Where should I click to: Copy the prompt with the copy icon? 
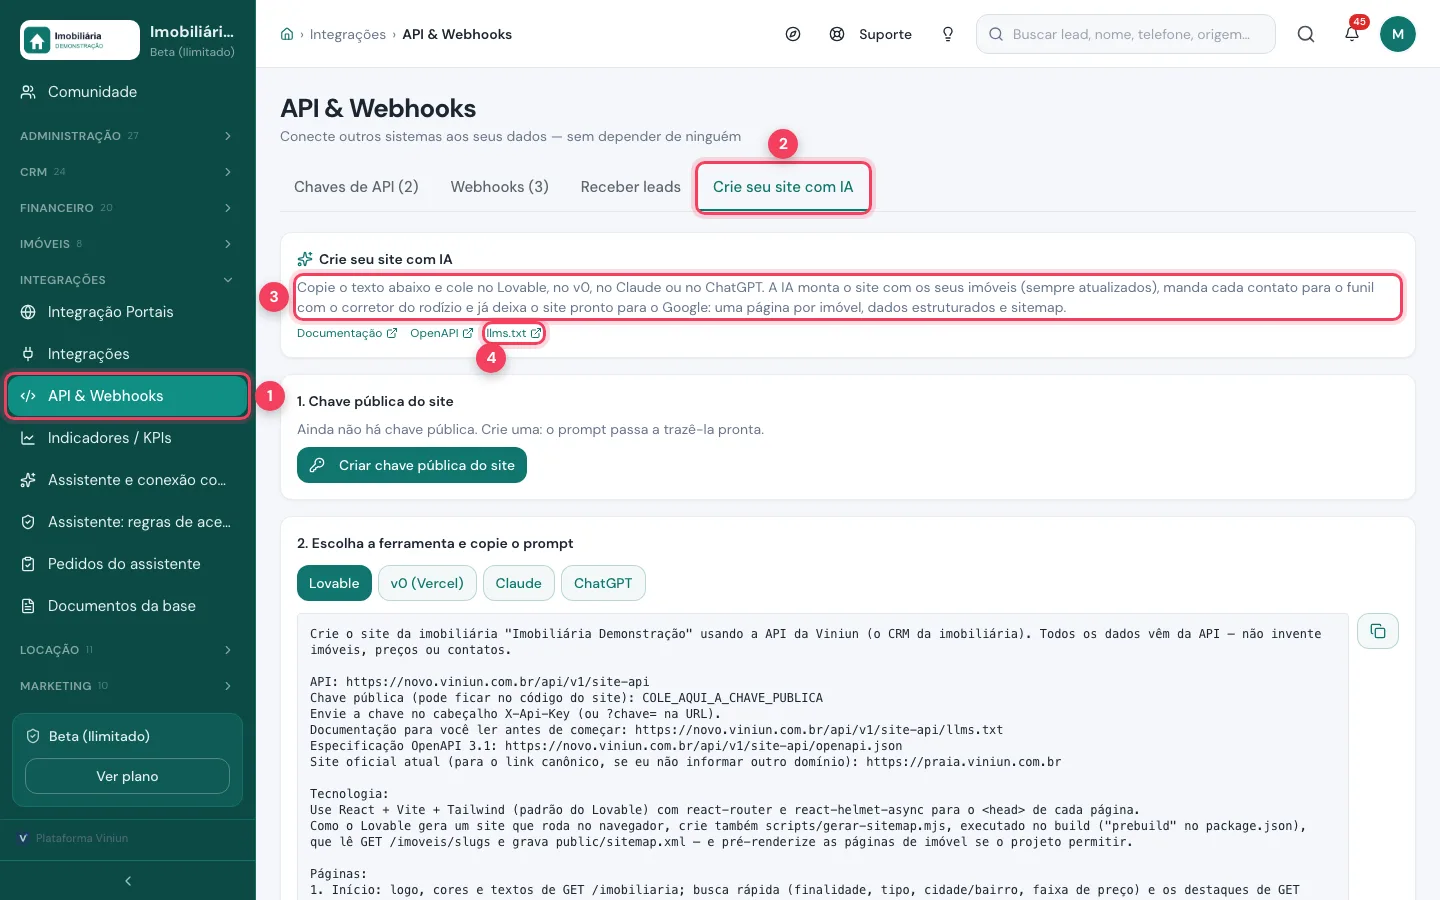tap(1378, 631)
